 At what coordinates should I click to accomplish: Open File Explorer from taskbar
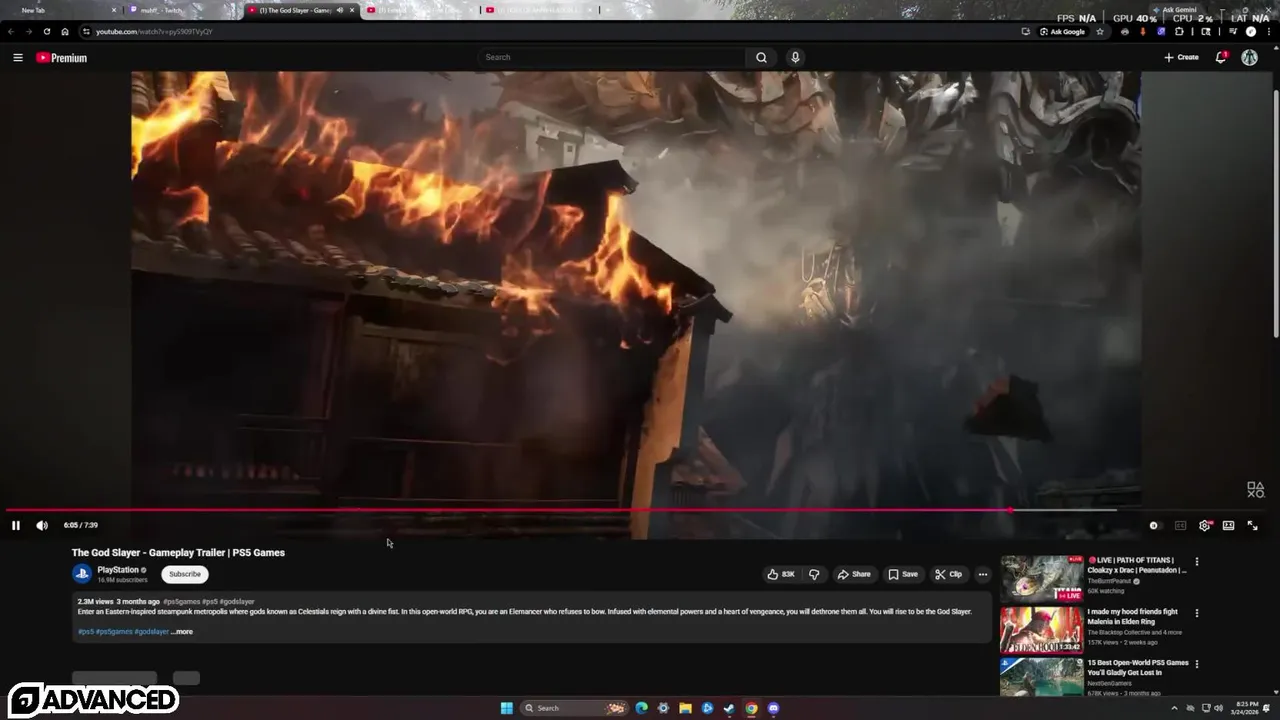(x=685, y=708)
